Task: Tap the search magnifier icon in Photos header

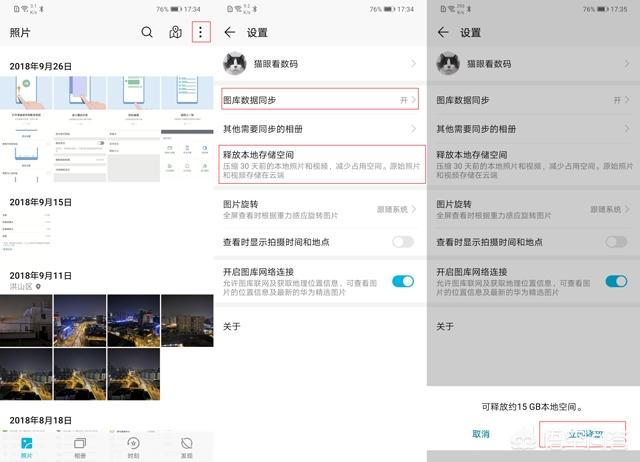Action: coord(147,33)
